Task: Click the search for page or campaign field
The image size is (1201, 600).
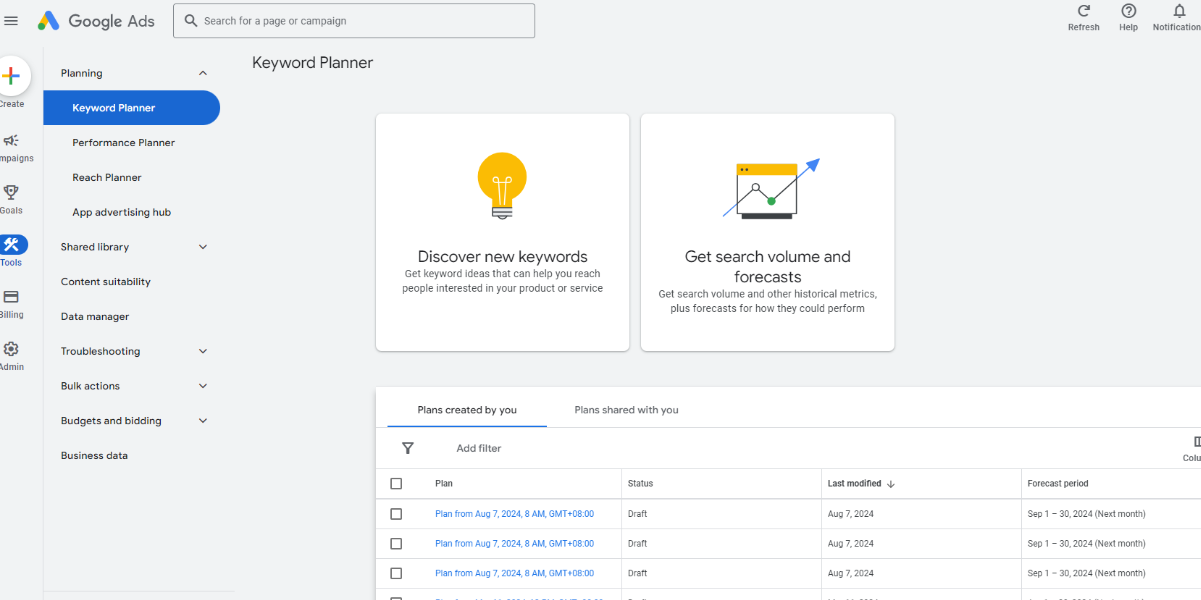Action: tap(354, 21)
